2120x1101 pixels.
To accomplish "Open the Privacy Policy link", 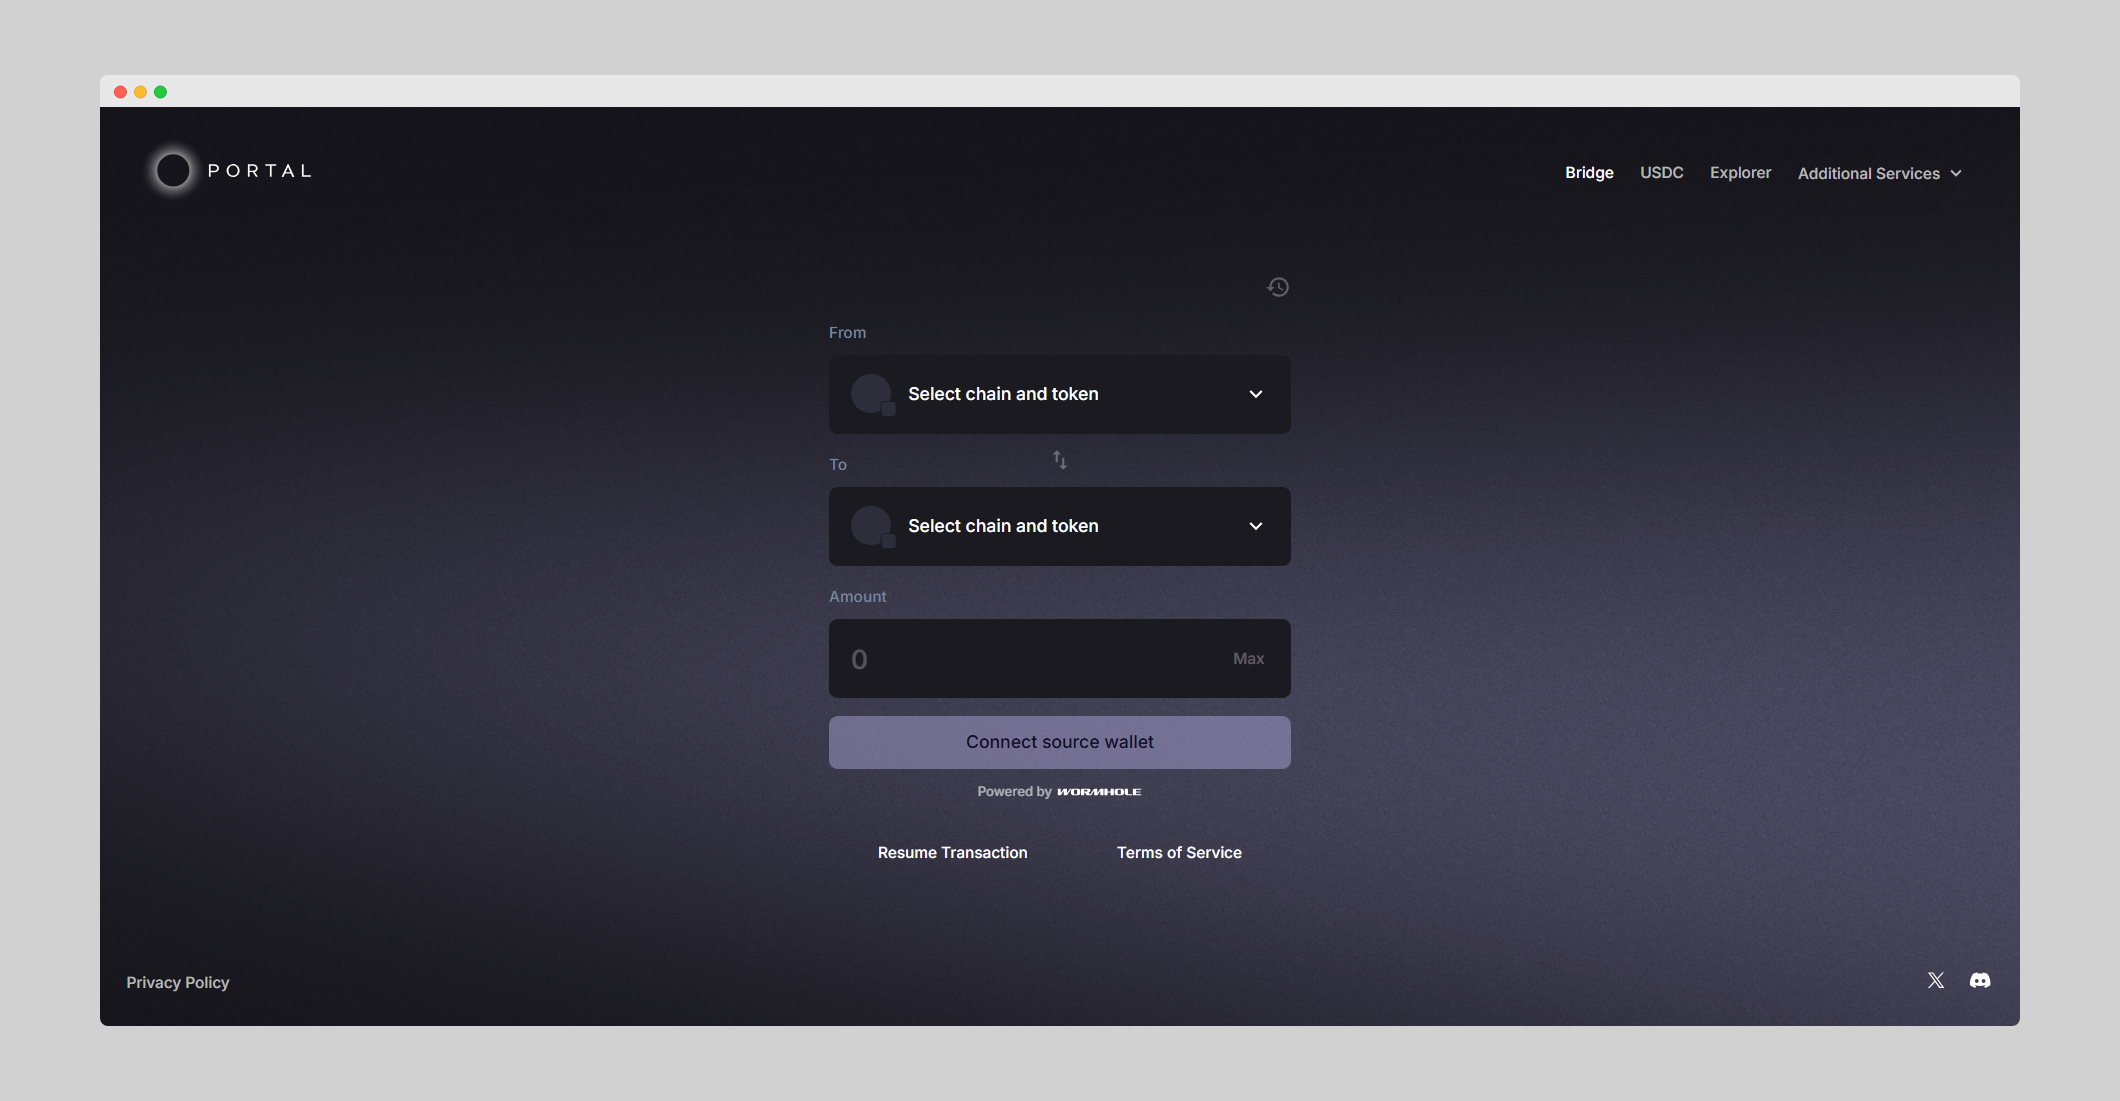I will click(178, 983).
